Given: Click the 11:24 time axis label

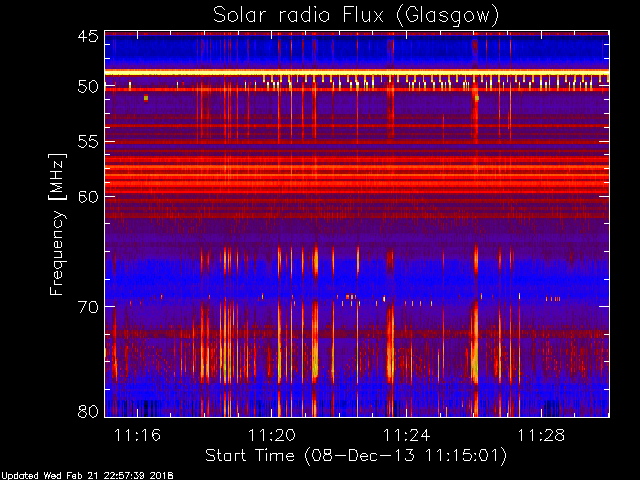Looking at the screenshot, I should coord(407,435).
